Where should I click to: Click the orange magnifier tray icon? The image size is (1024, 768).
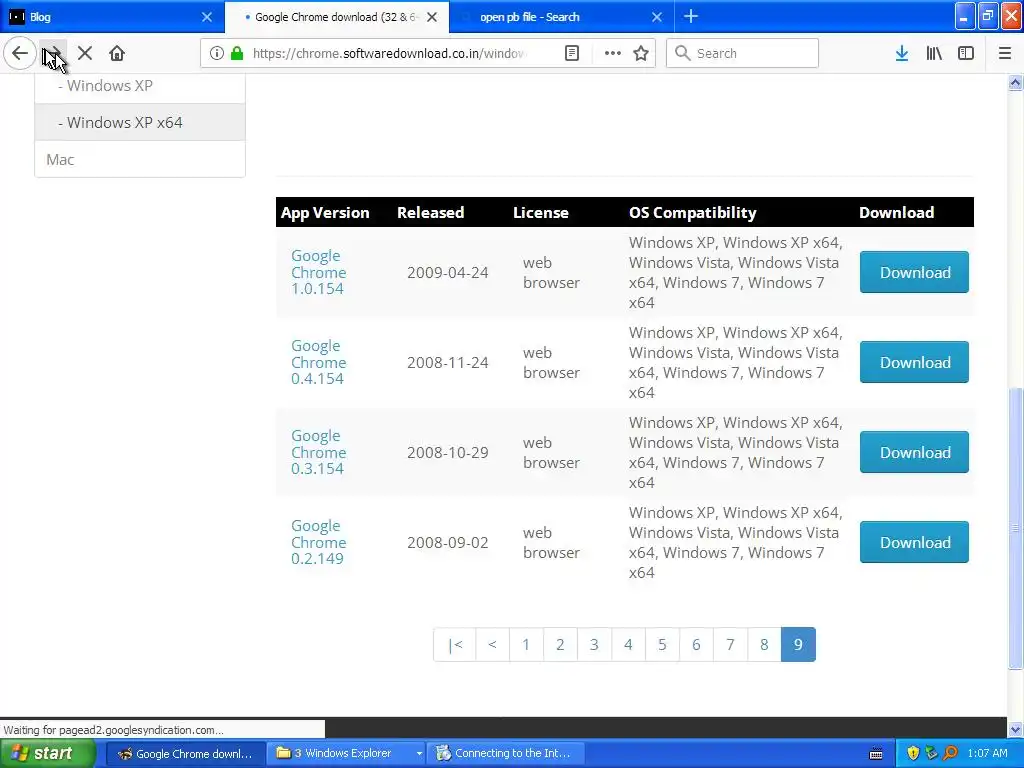[950, 754]
